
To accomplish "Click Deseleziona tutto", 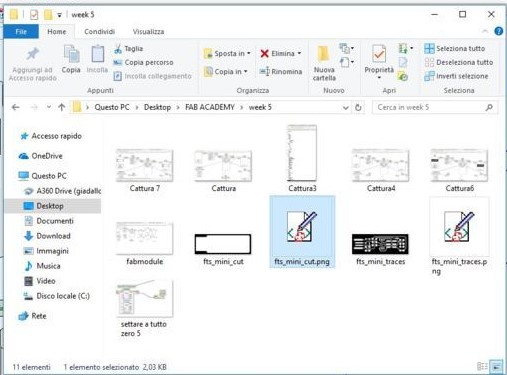I will click(x=458, y=62).
